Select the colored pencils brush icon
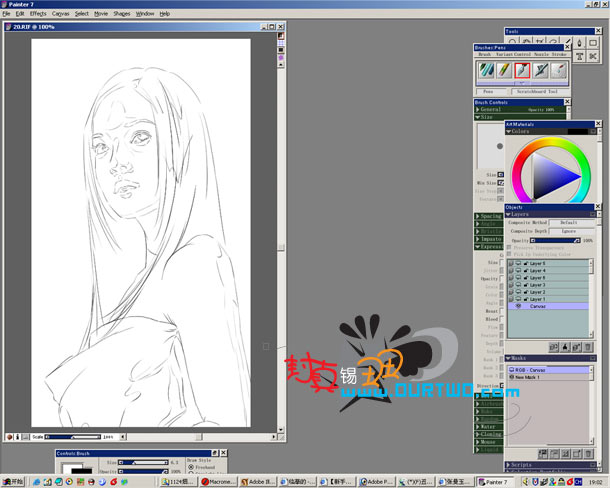610x488 pixels. (504, 70)
